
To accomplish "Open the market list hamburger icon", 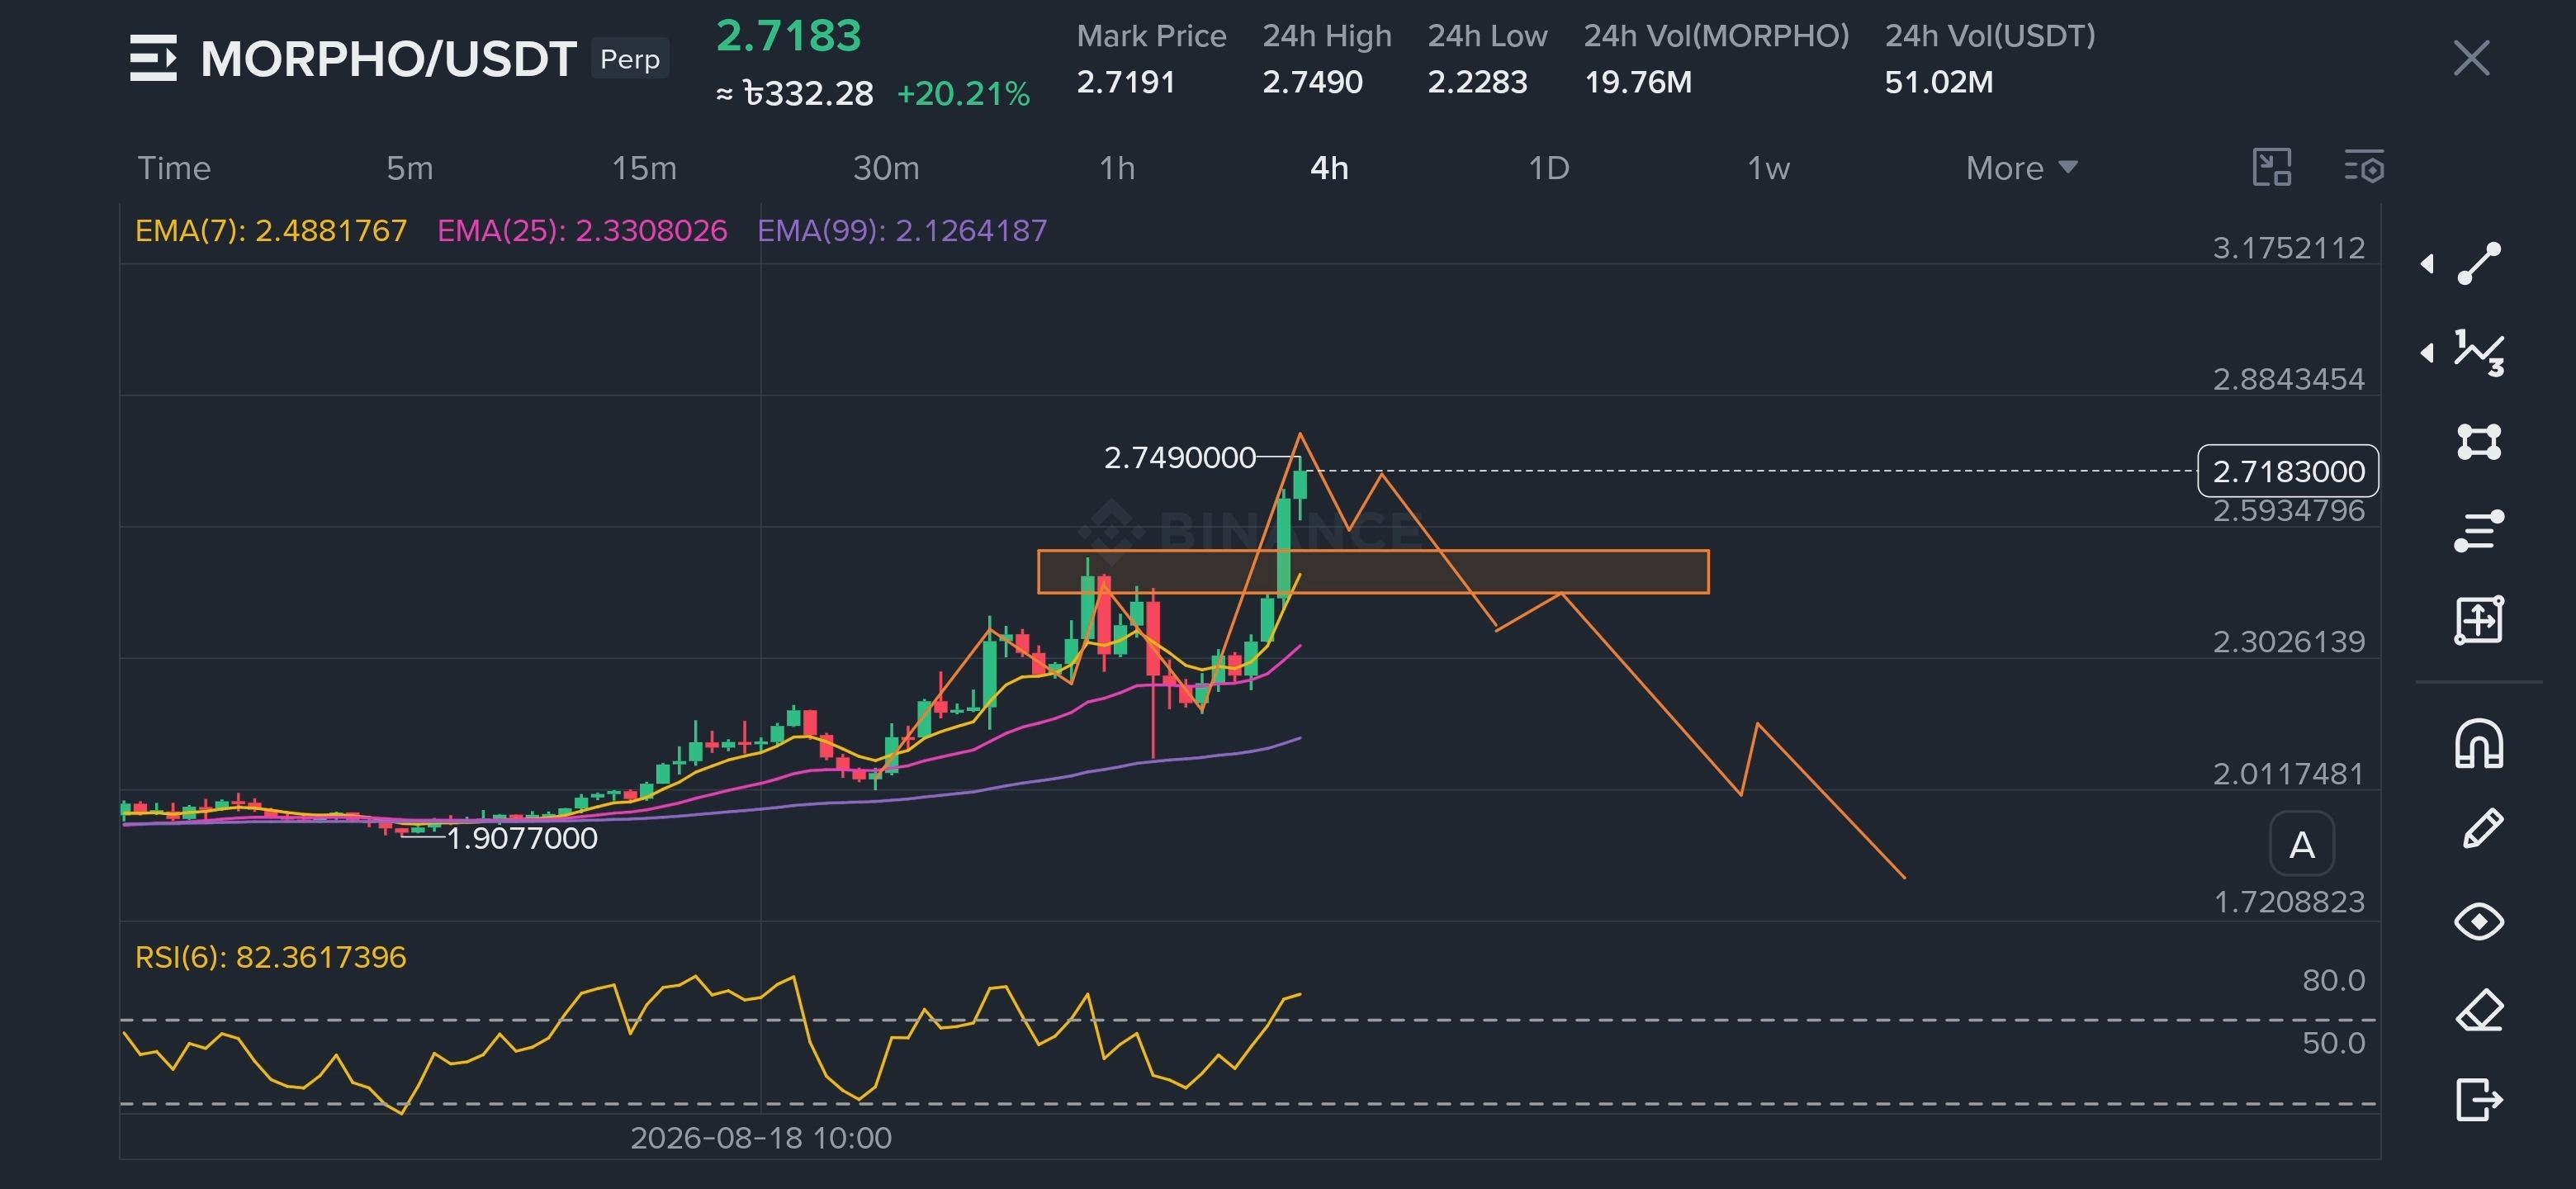I will point(153,58).
